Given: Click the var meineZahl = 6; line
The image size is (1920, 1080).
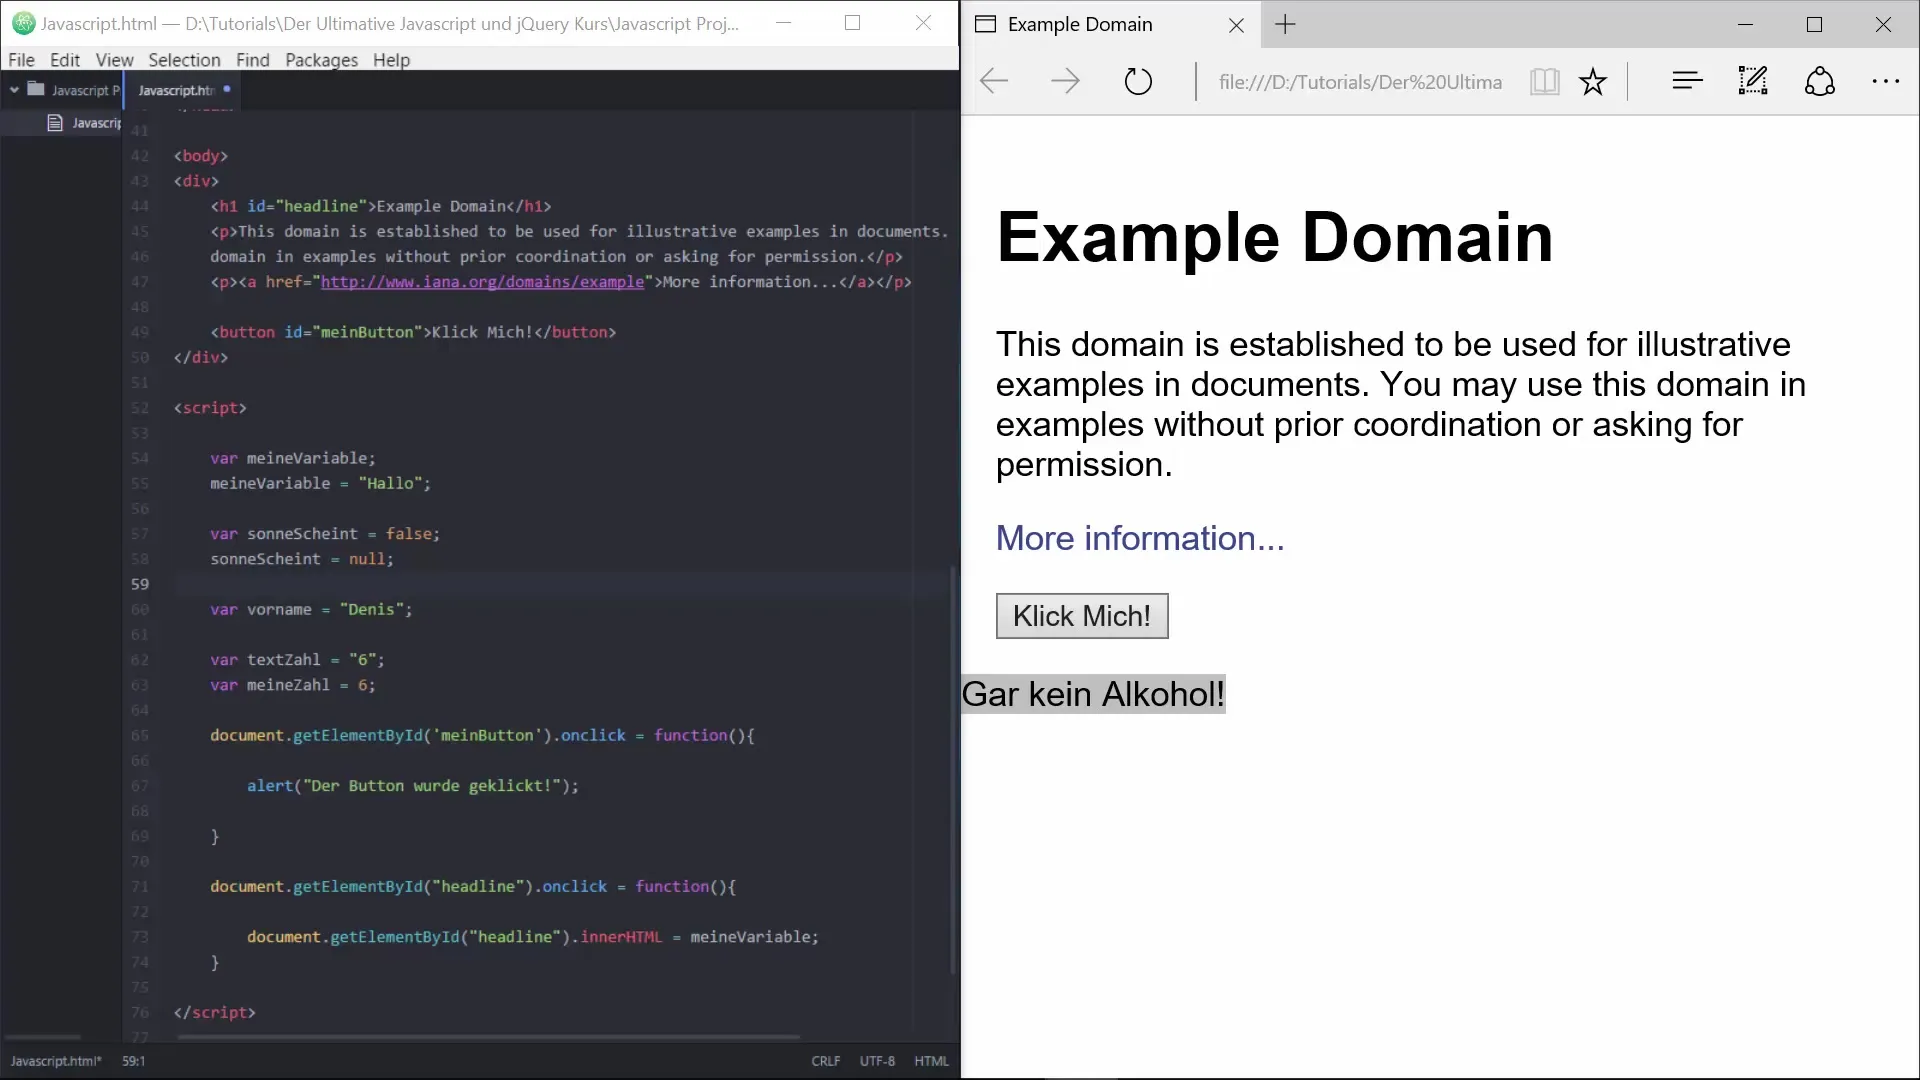Looking at the screenshot, I should (x=293, y=685).
